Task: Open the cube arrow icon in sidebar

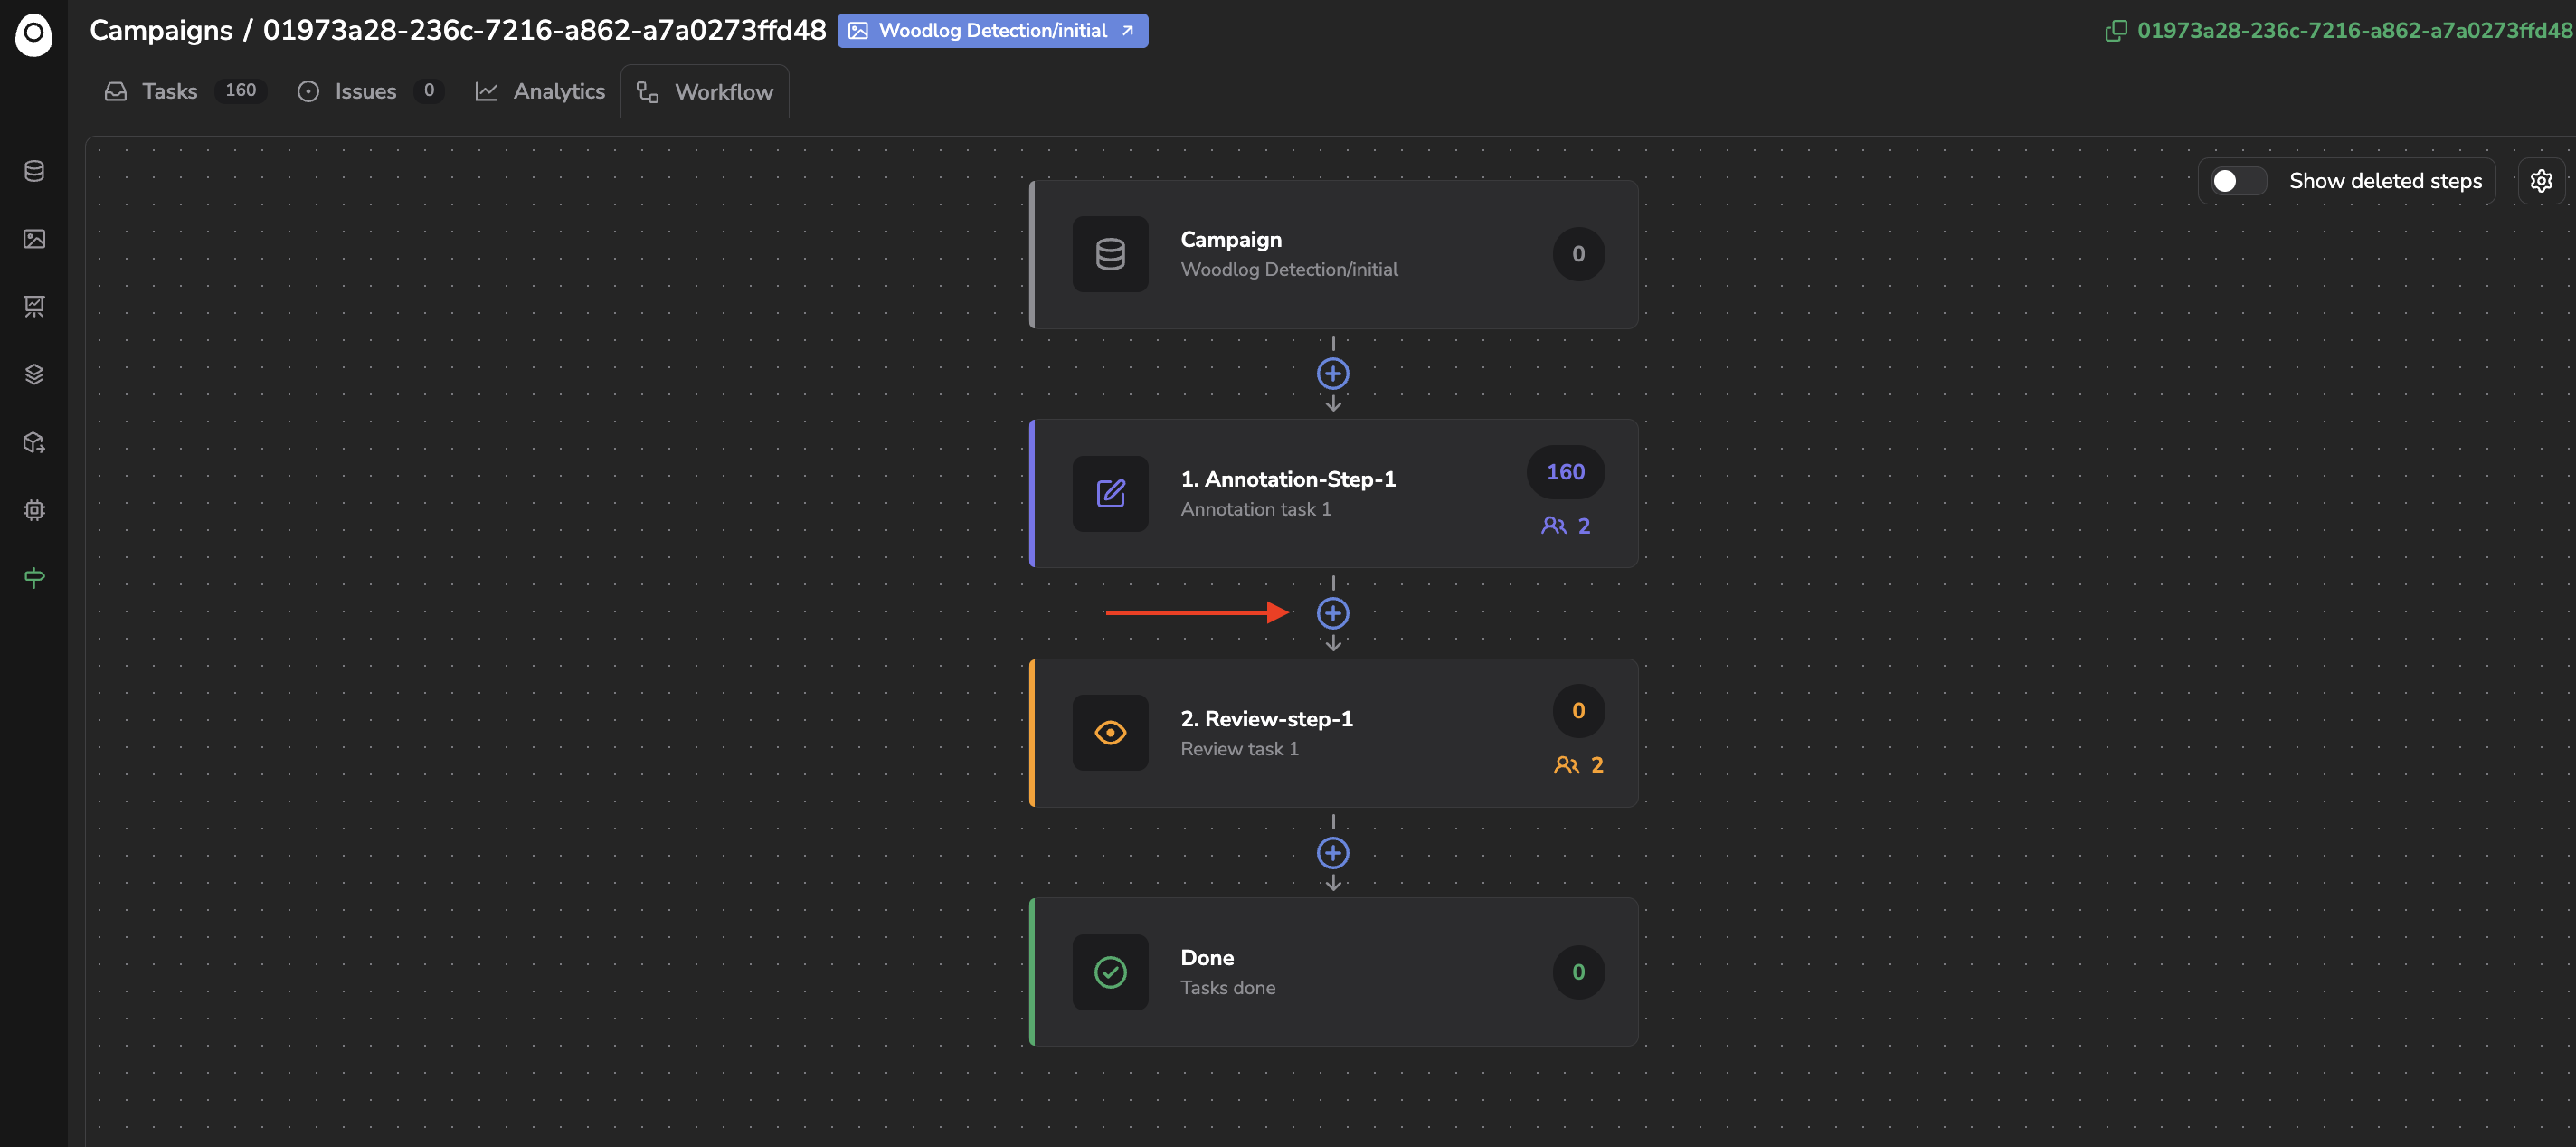Action: 34,442
